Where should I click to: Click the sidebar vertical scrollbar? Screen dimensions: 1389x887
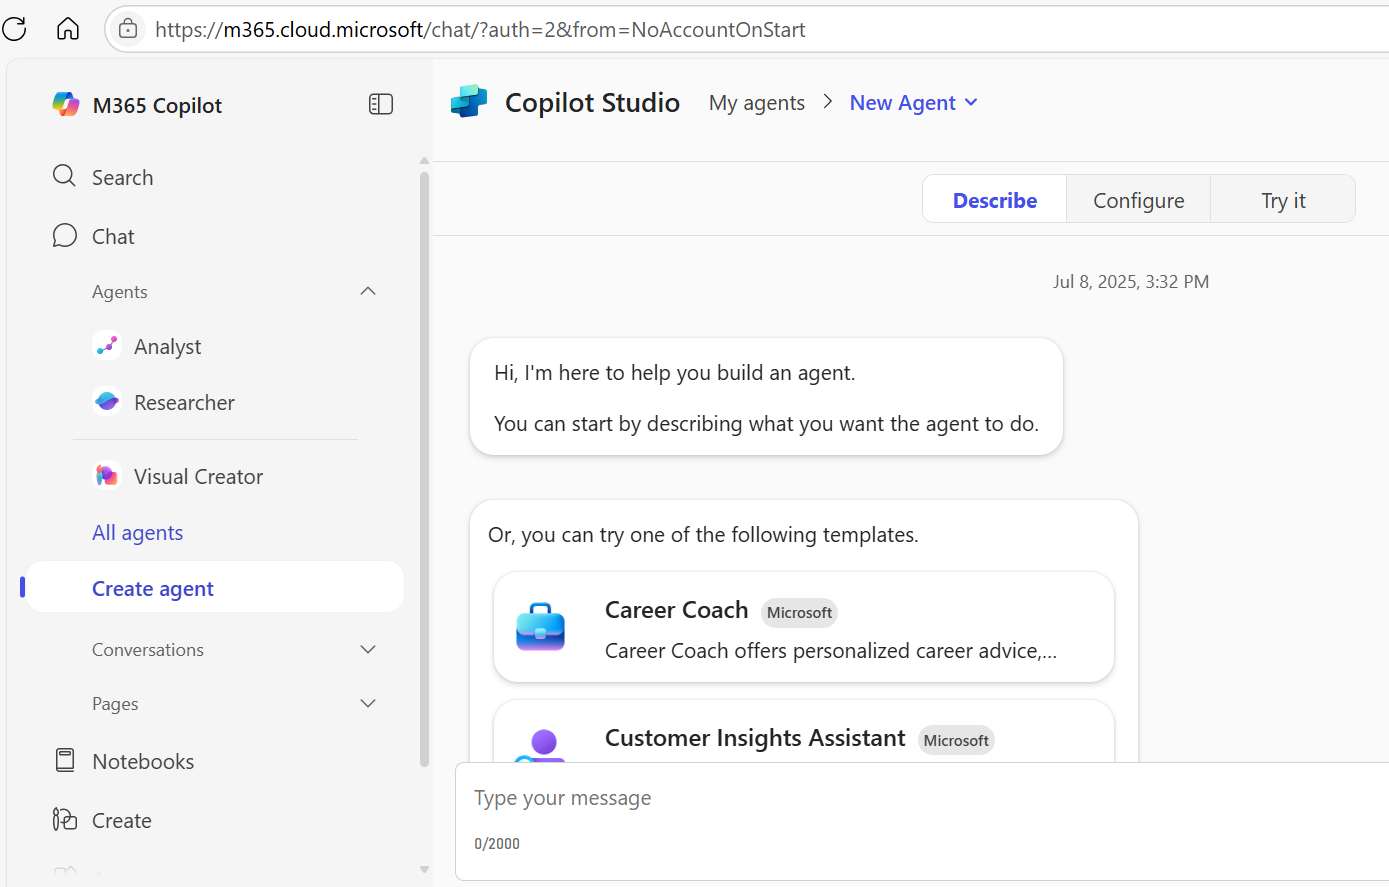coord(424,470)
